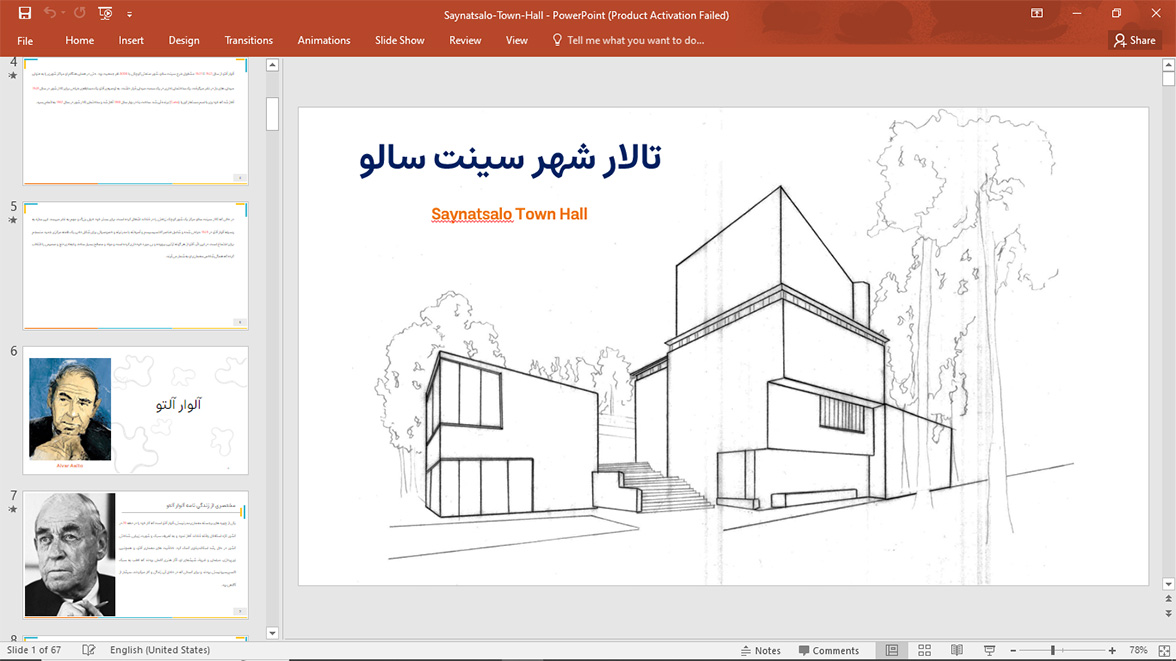The width and height of the screenshot is (1176, 661).
Task: Open the View tab
Action: point(516,41)
